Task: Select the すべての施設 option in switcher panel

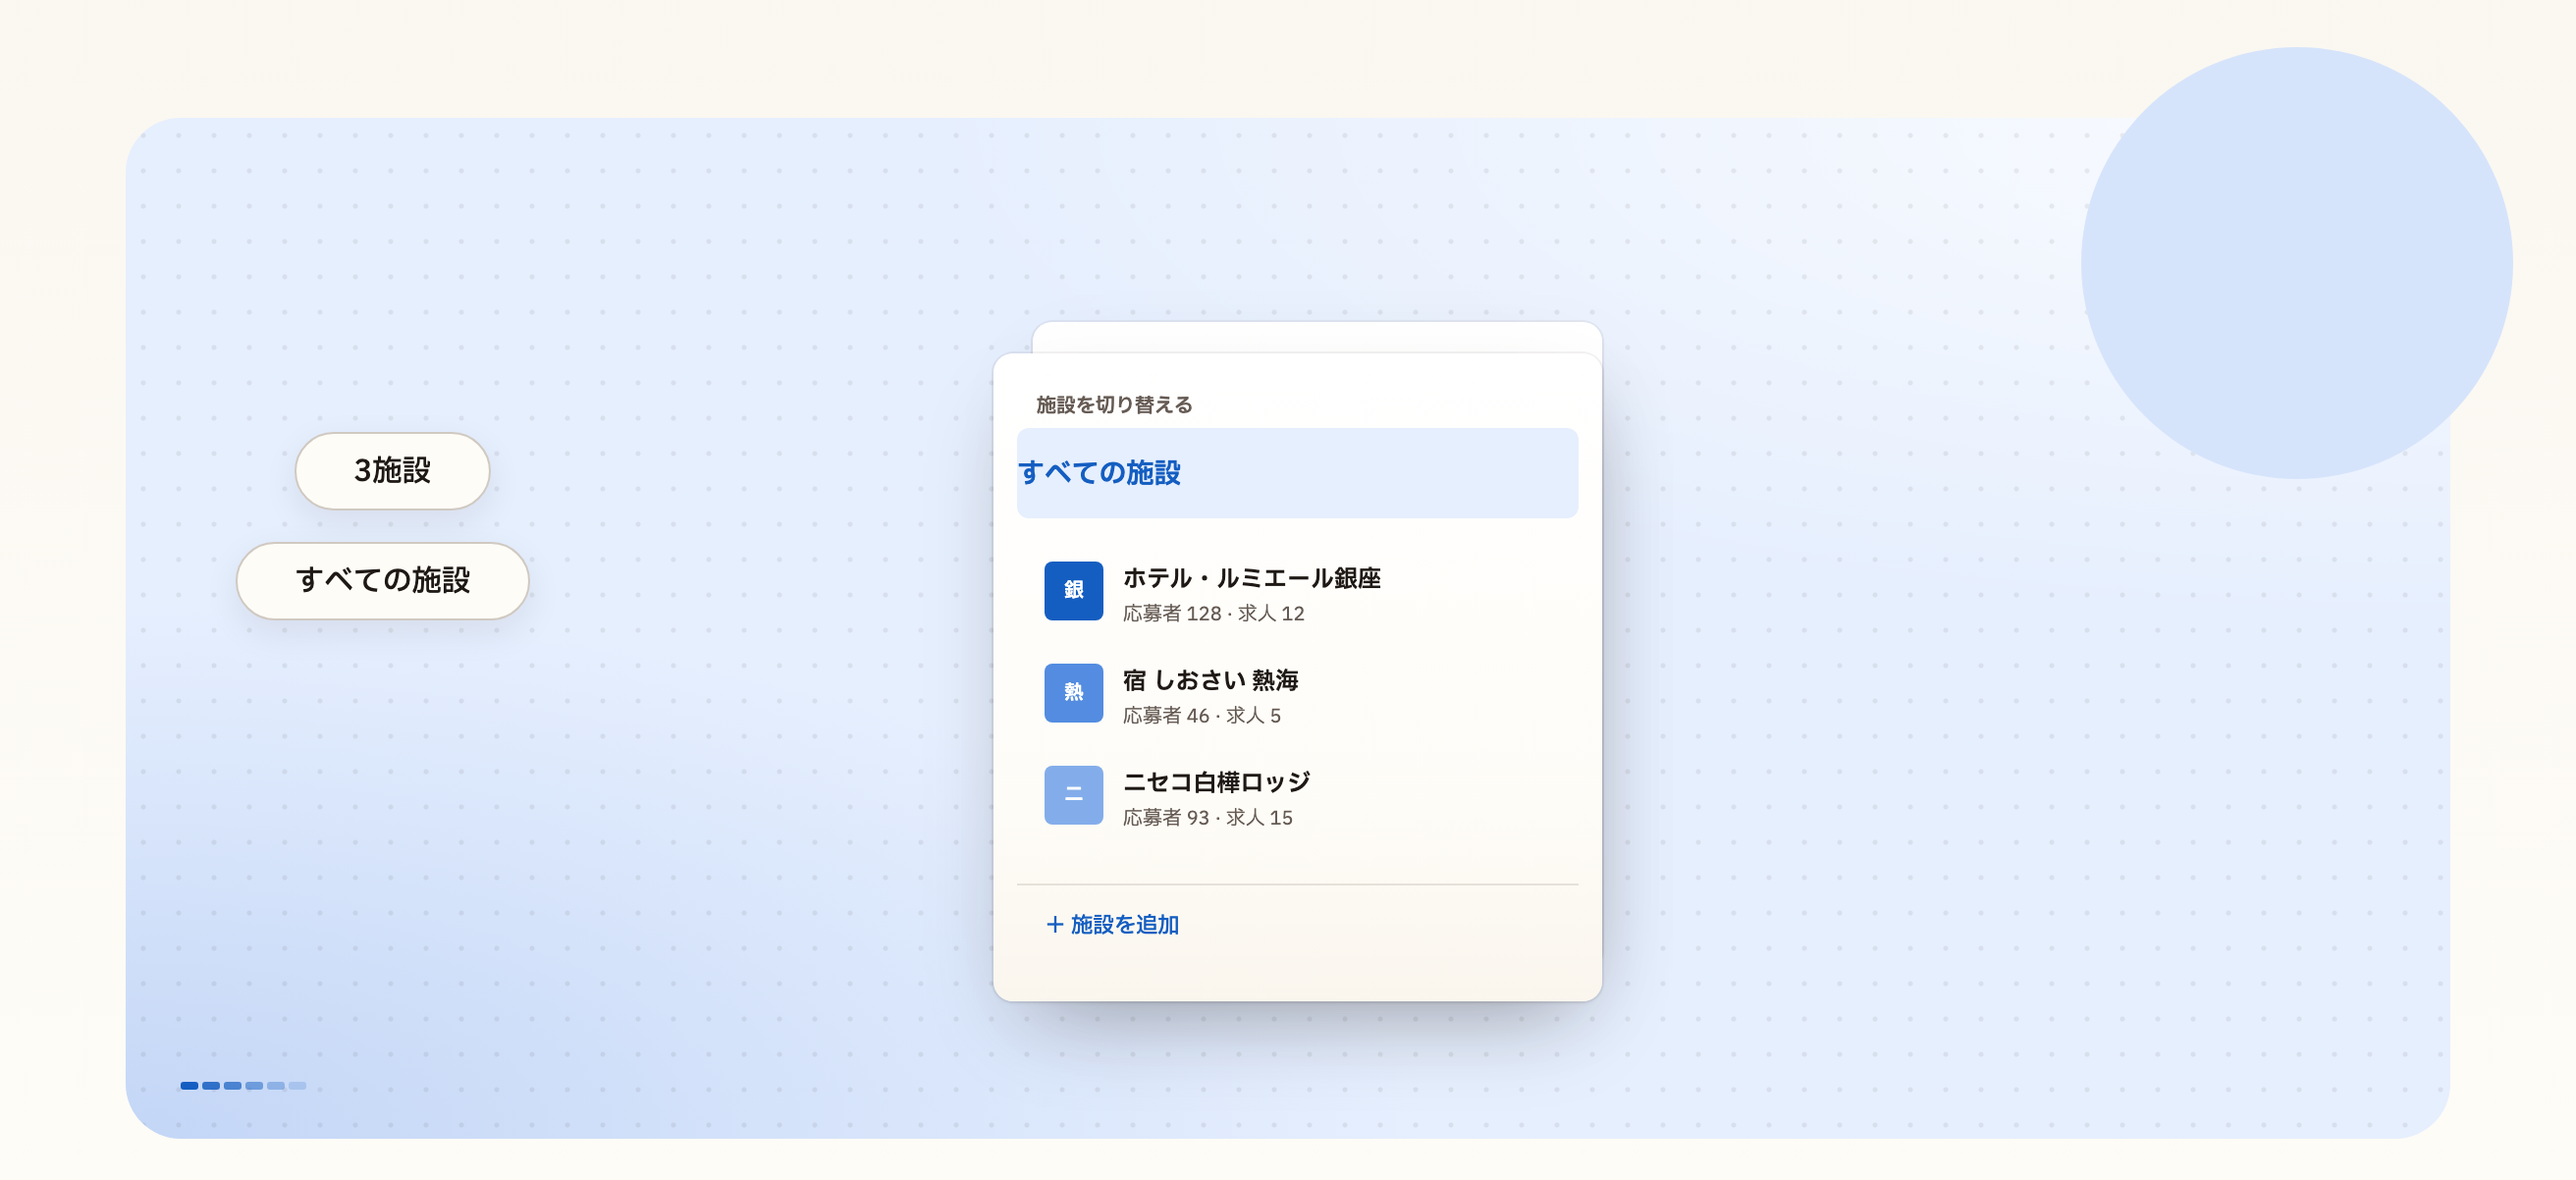Action: (1297, 473)
